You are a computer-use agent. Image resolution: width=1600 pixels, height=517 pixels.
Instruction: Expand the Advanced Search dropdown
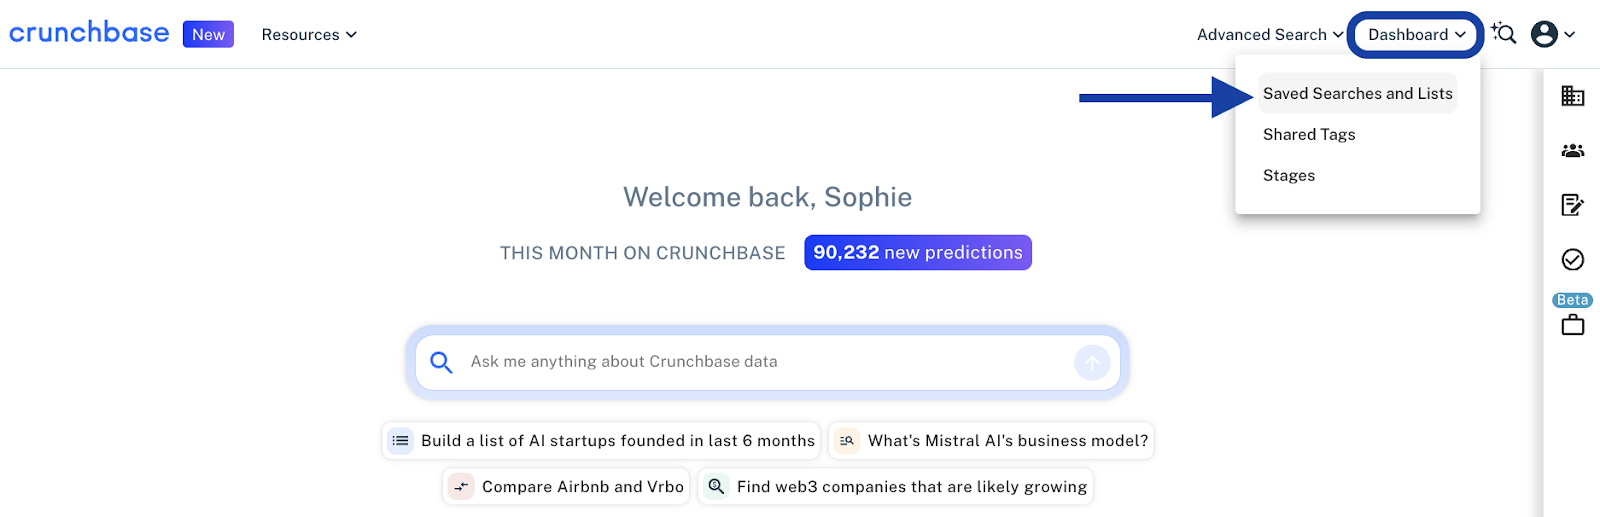(x=1270, y=34)
